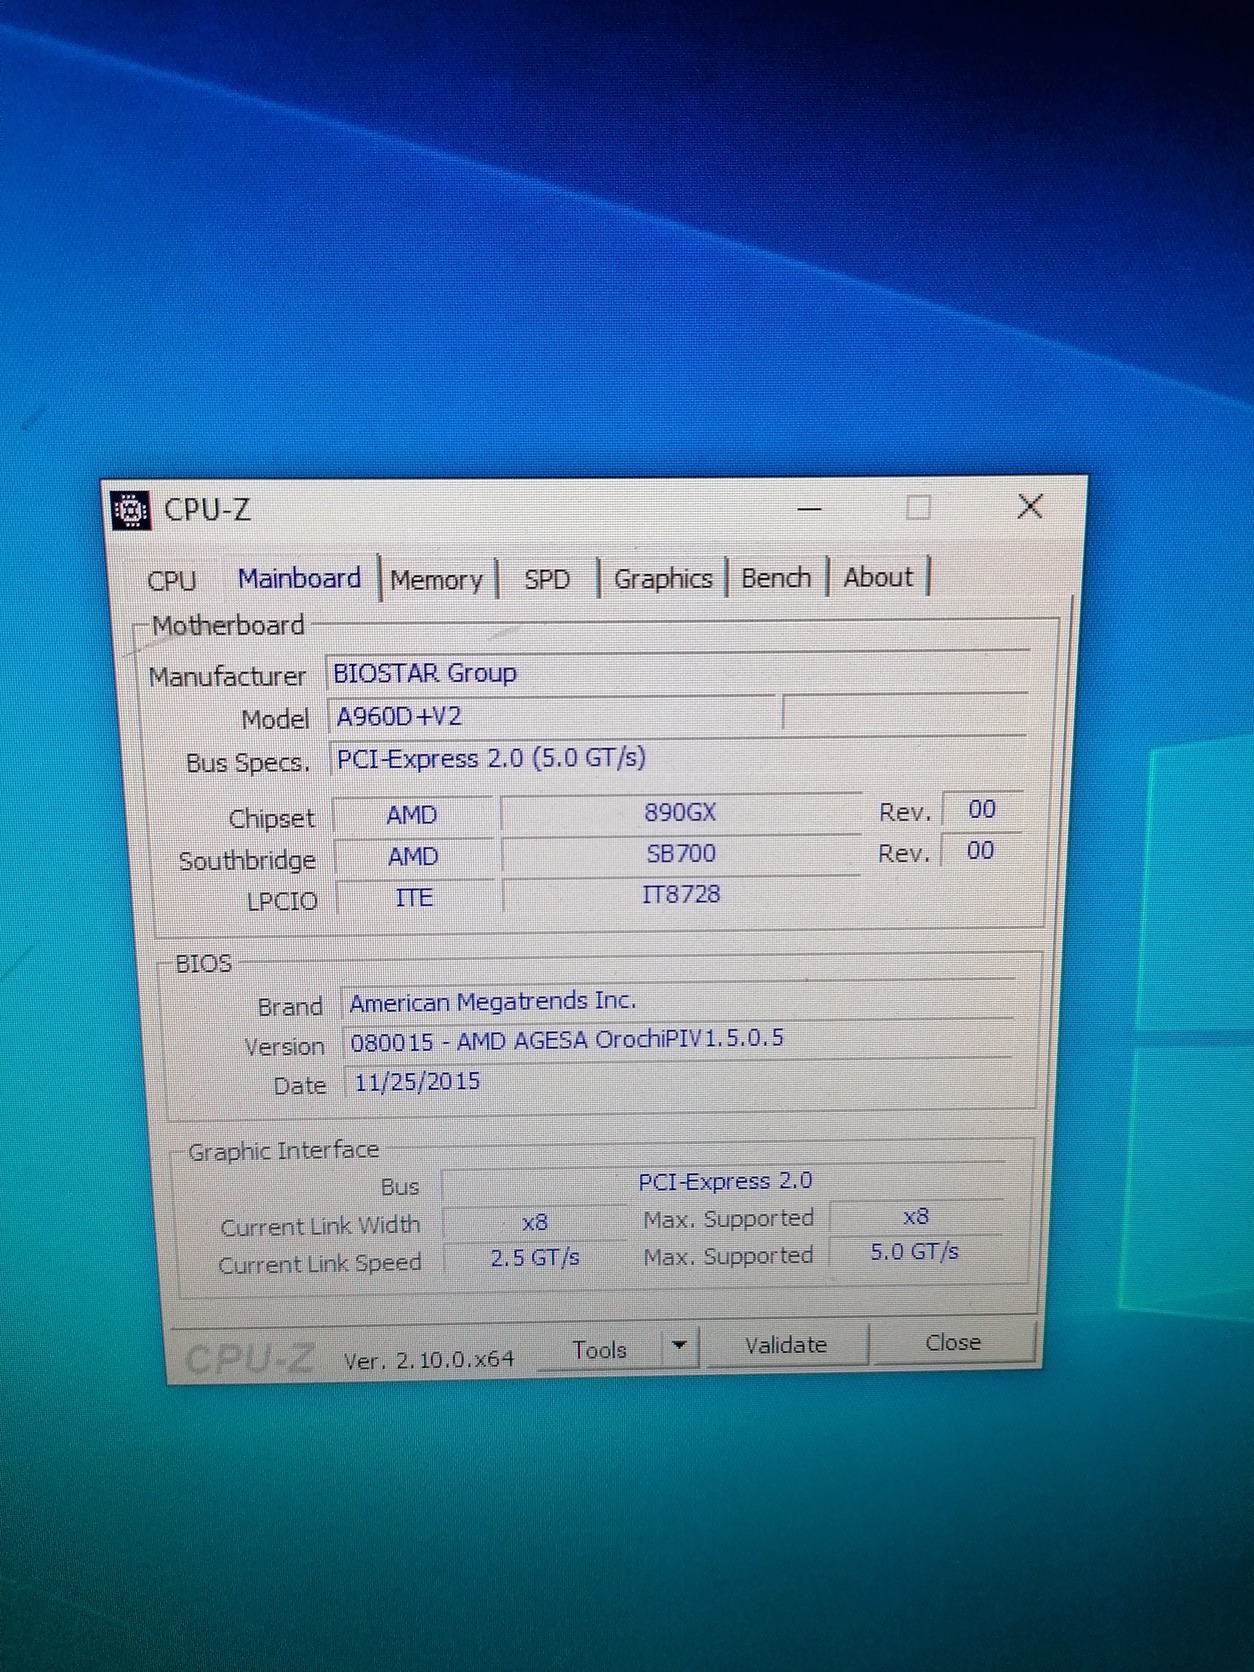Switch to the Graphics tab
Image resolution: width=1254 pixels, height=1672 pixels.
663,578
